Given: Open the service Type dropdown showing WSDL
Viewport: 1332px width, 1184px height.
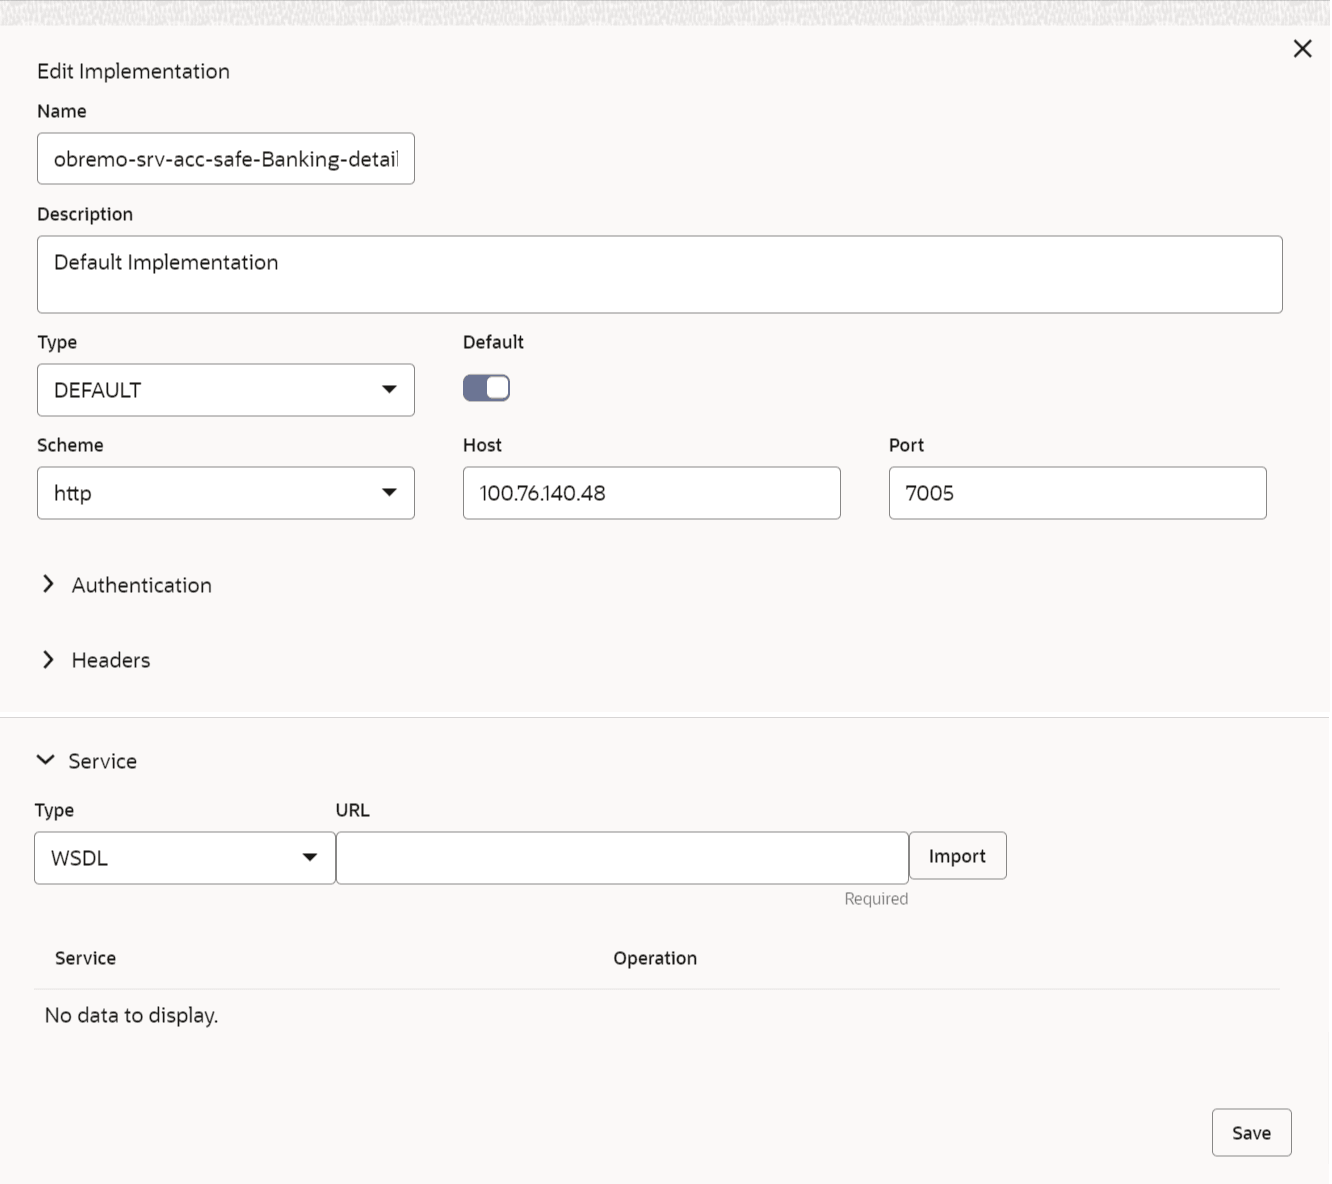Looking at the screenshot, I should click(x=185, y=858).
